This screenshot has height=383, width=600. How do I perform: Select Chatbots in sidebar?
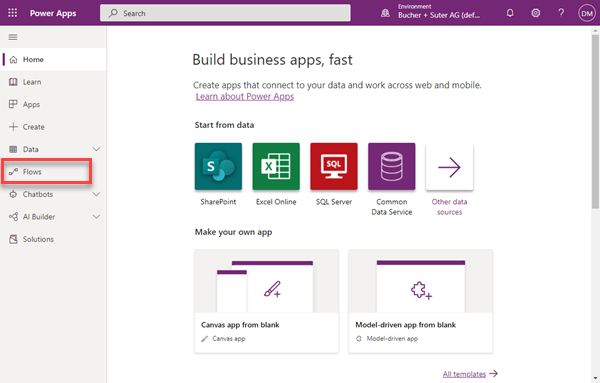click(53, 194)
